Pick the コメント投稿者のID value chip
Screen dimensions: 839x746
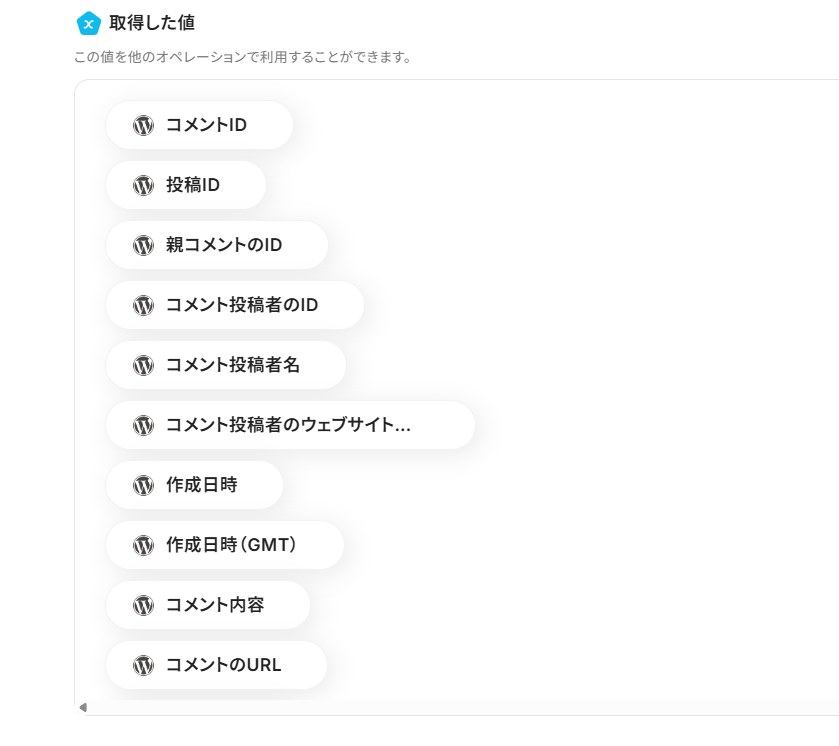click(x=236, y=305)
